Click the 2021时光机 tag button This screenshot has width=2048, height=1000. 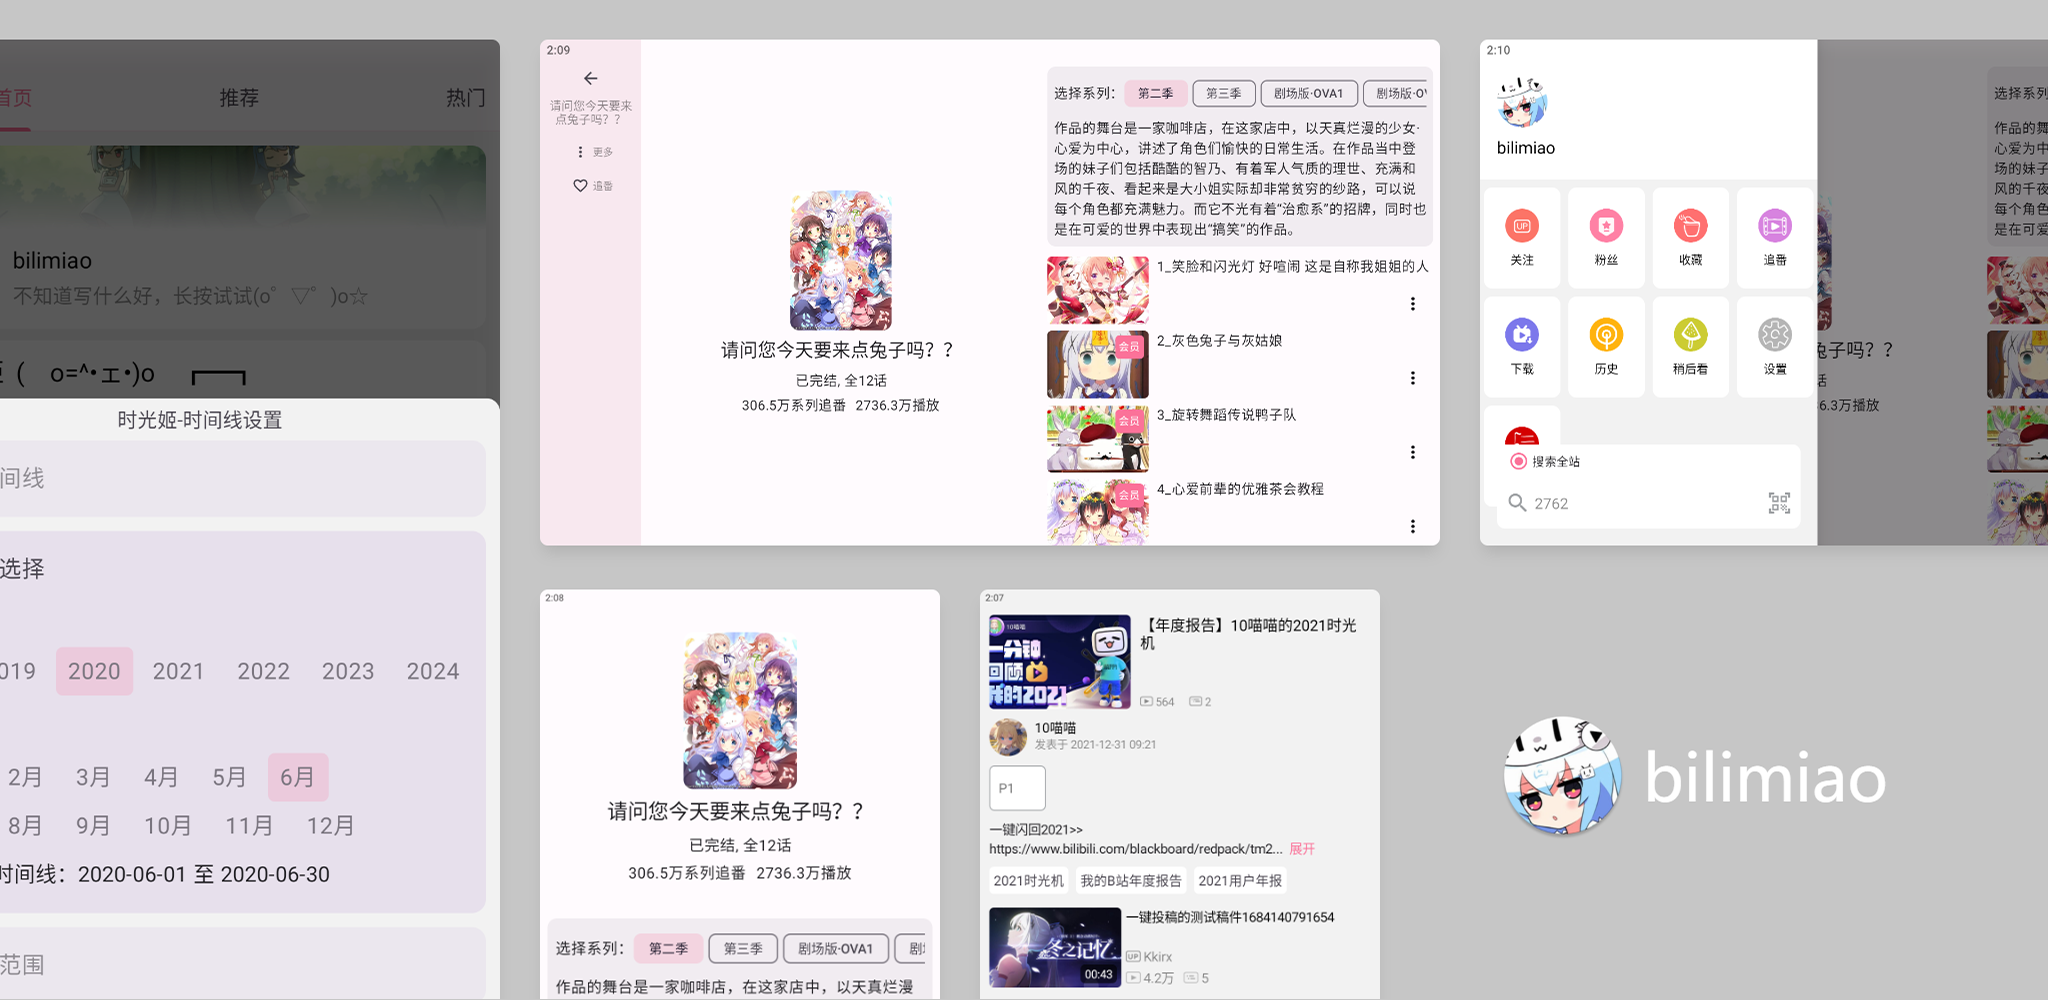(x=1028, y=881)
